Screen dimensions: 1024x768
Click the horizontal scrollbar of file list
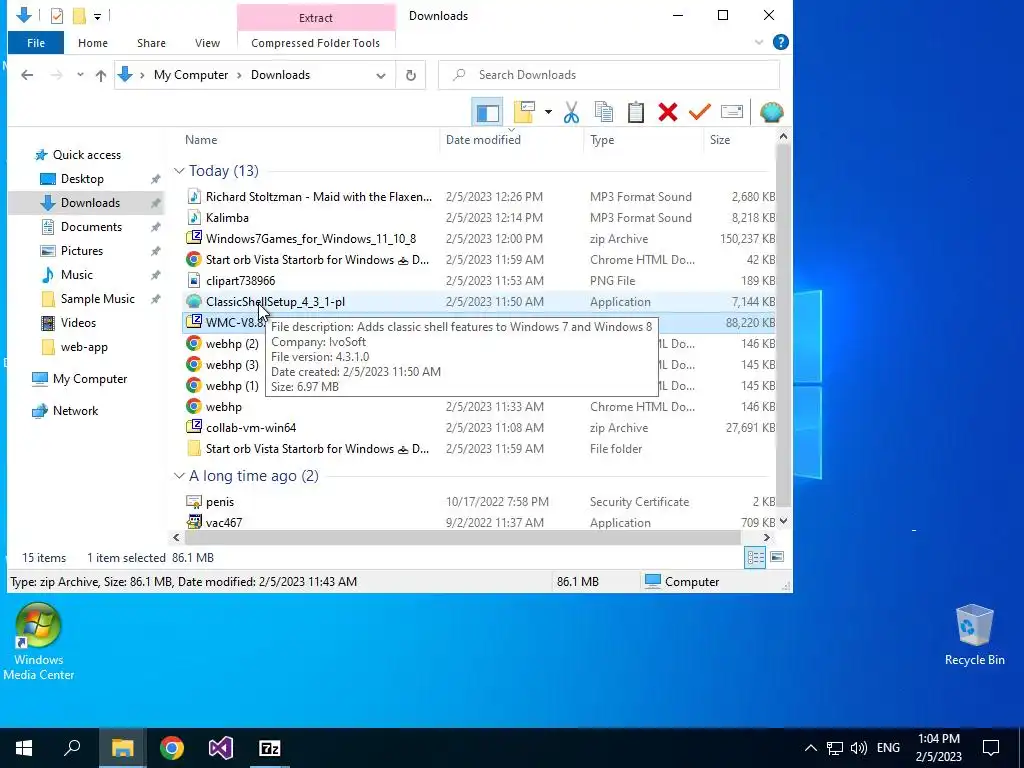462,537
